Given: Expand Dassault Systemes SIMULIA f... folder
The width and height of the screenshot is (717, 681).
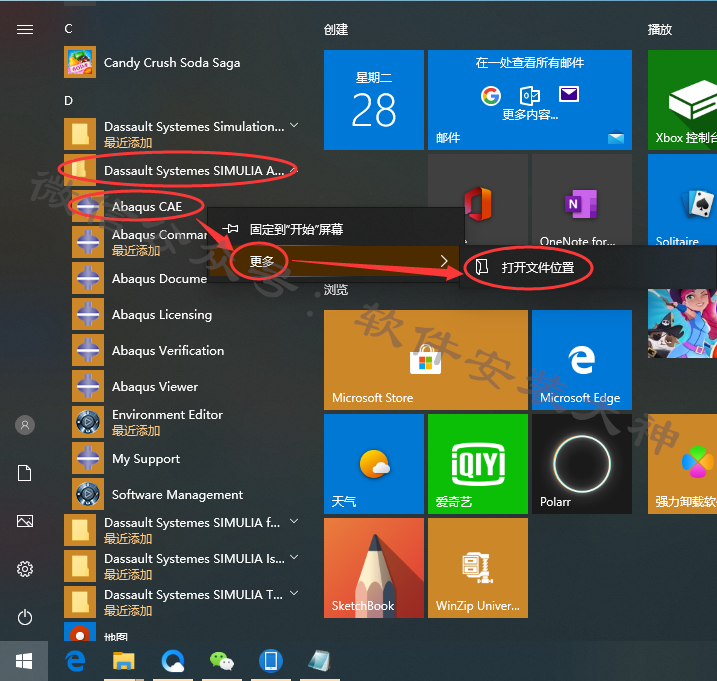Looking at the screenshot, I should [183, 530].
